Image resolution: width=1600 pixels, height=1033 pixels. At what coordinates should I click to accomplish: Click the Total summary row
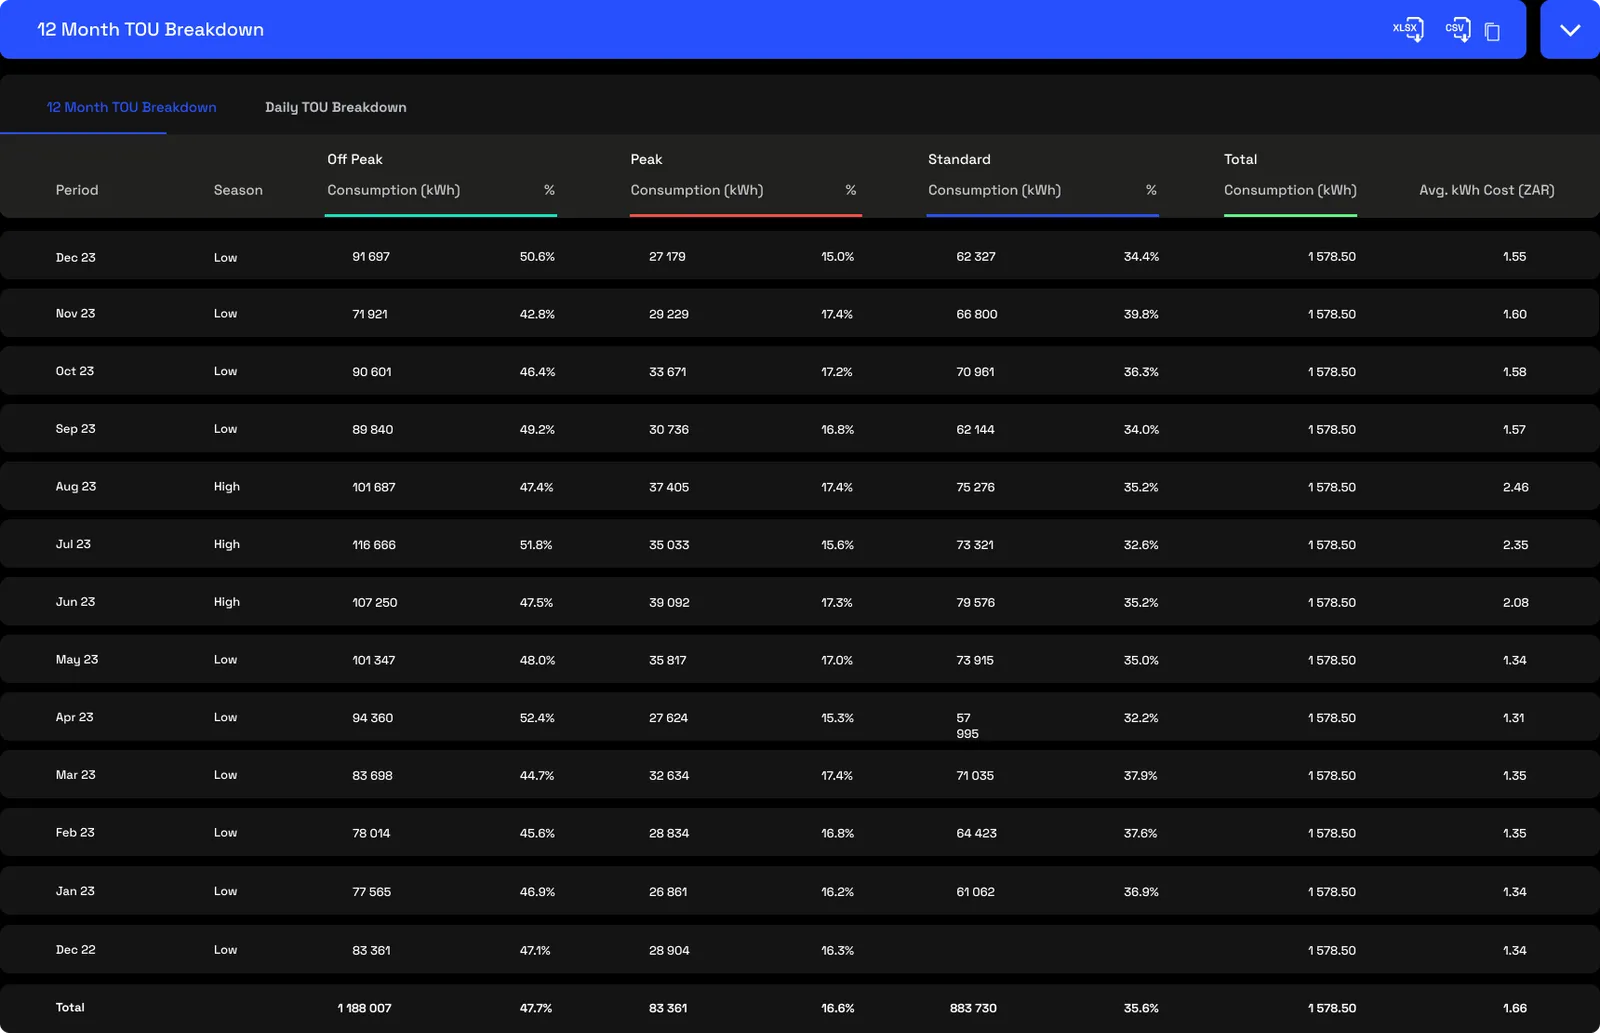[x=800, y=1008]
